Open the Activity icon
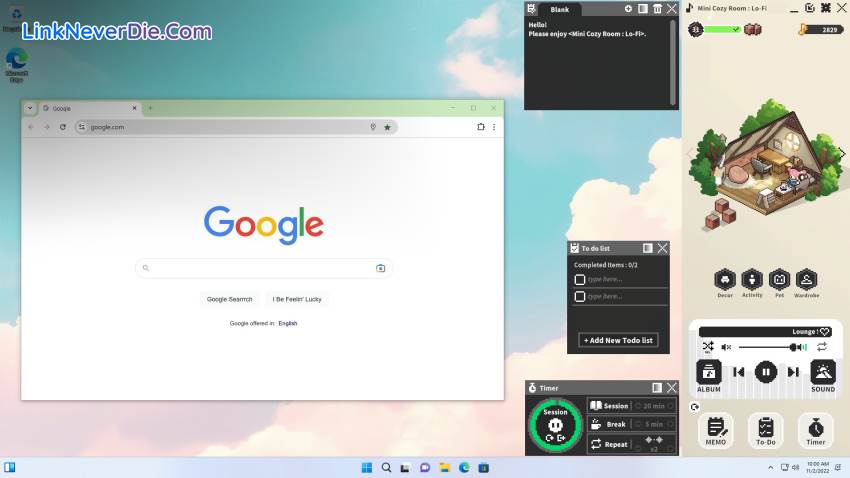850x478 pixels. click(x=752, y=280)
